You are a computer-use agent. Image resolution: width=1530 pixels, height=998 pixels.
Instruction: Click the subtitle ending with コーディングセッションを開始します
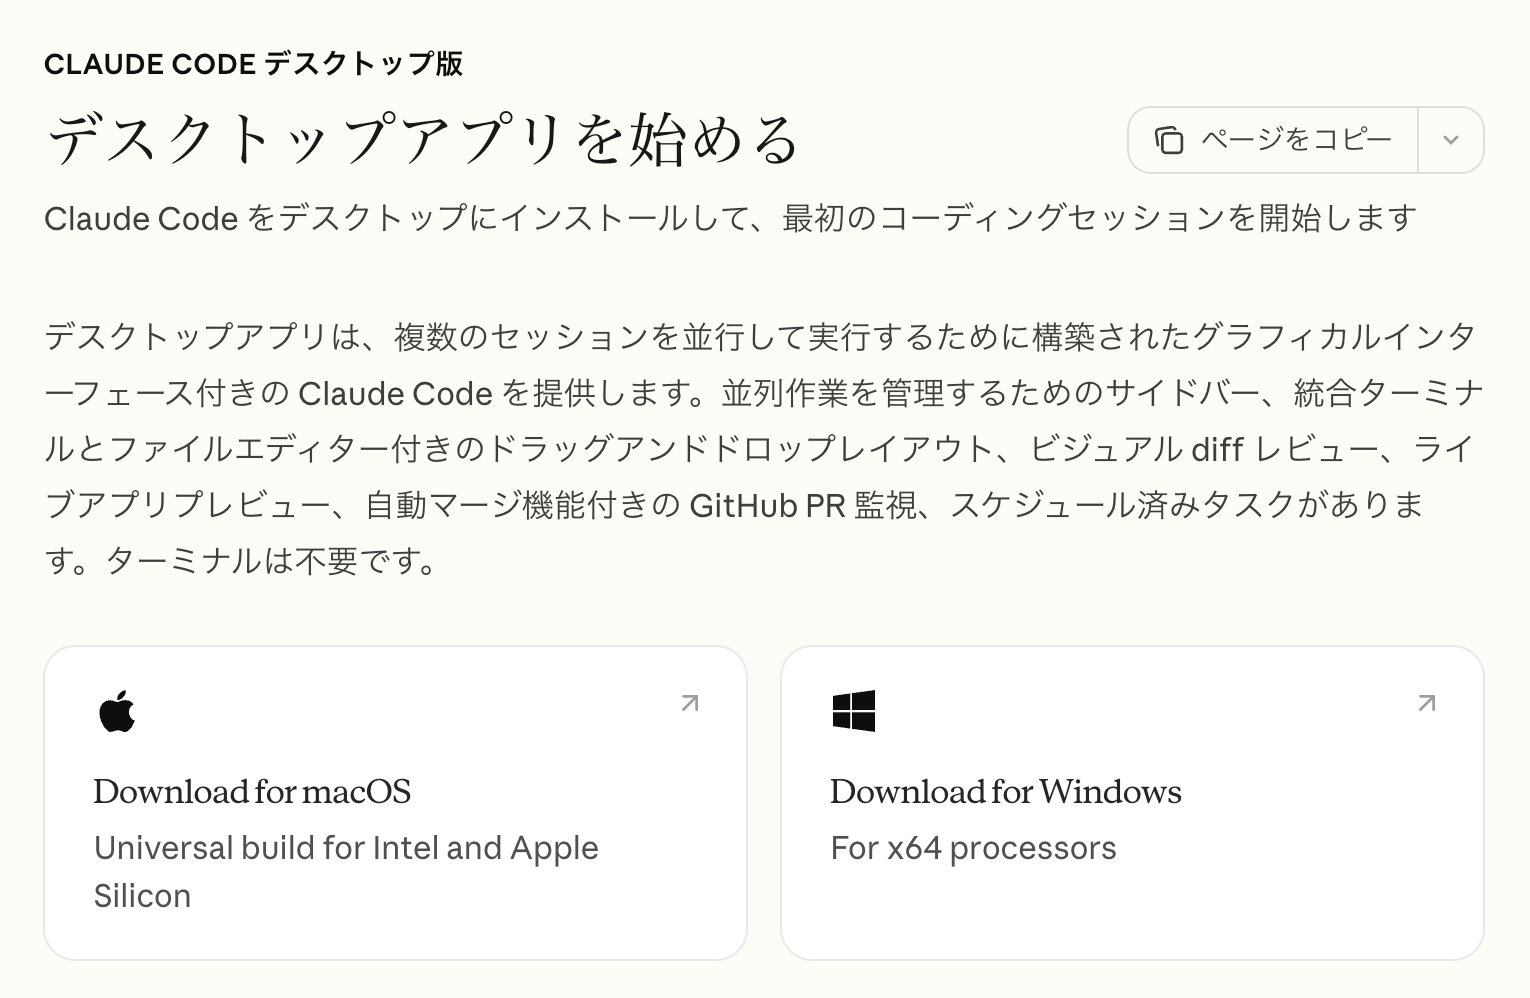[x=730, y=218]
